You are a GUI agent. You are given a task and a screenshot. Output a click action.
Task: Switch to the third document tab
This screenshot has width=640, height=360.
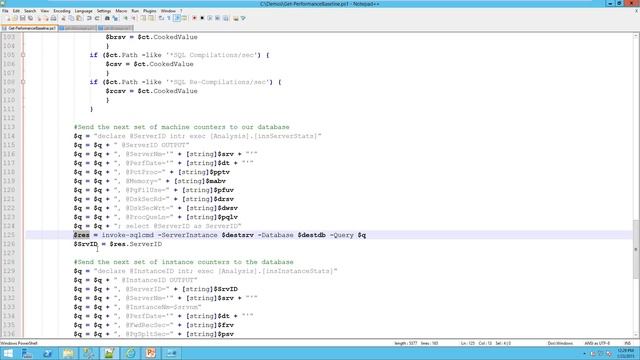click(115, 28)
